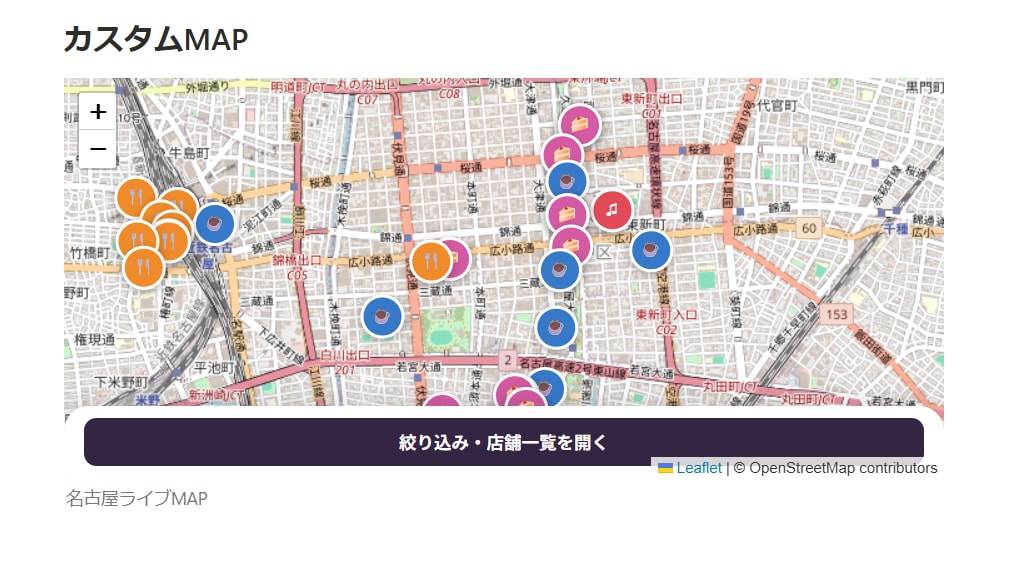
Task: Select the blue coffee marker on 桜通 at 大津通
Action: point(568,181)
